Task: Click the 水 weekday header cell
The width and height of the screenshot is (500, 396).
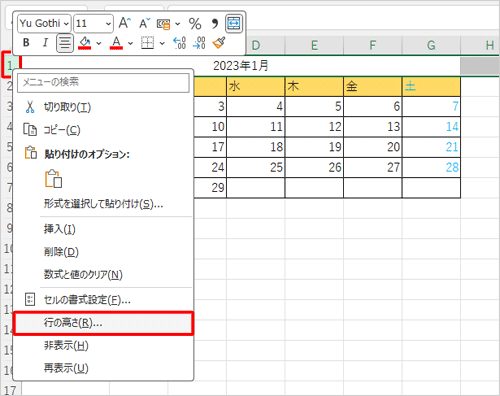Action: click(256, 87)
